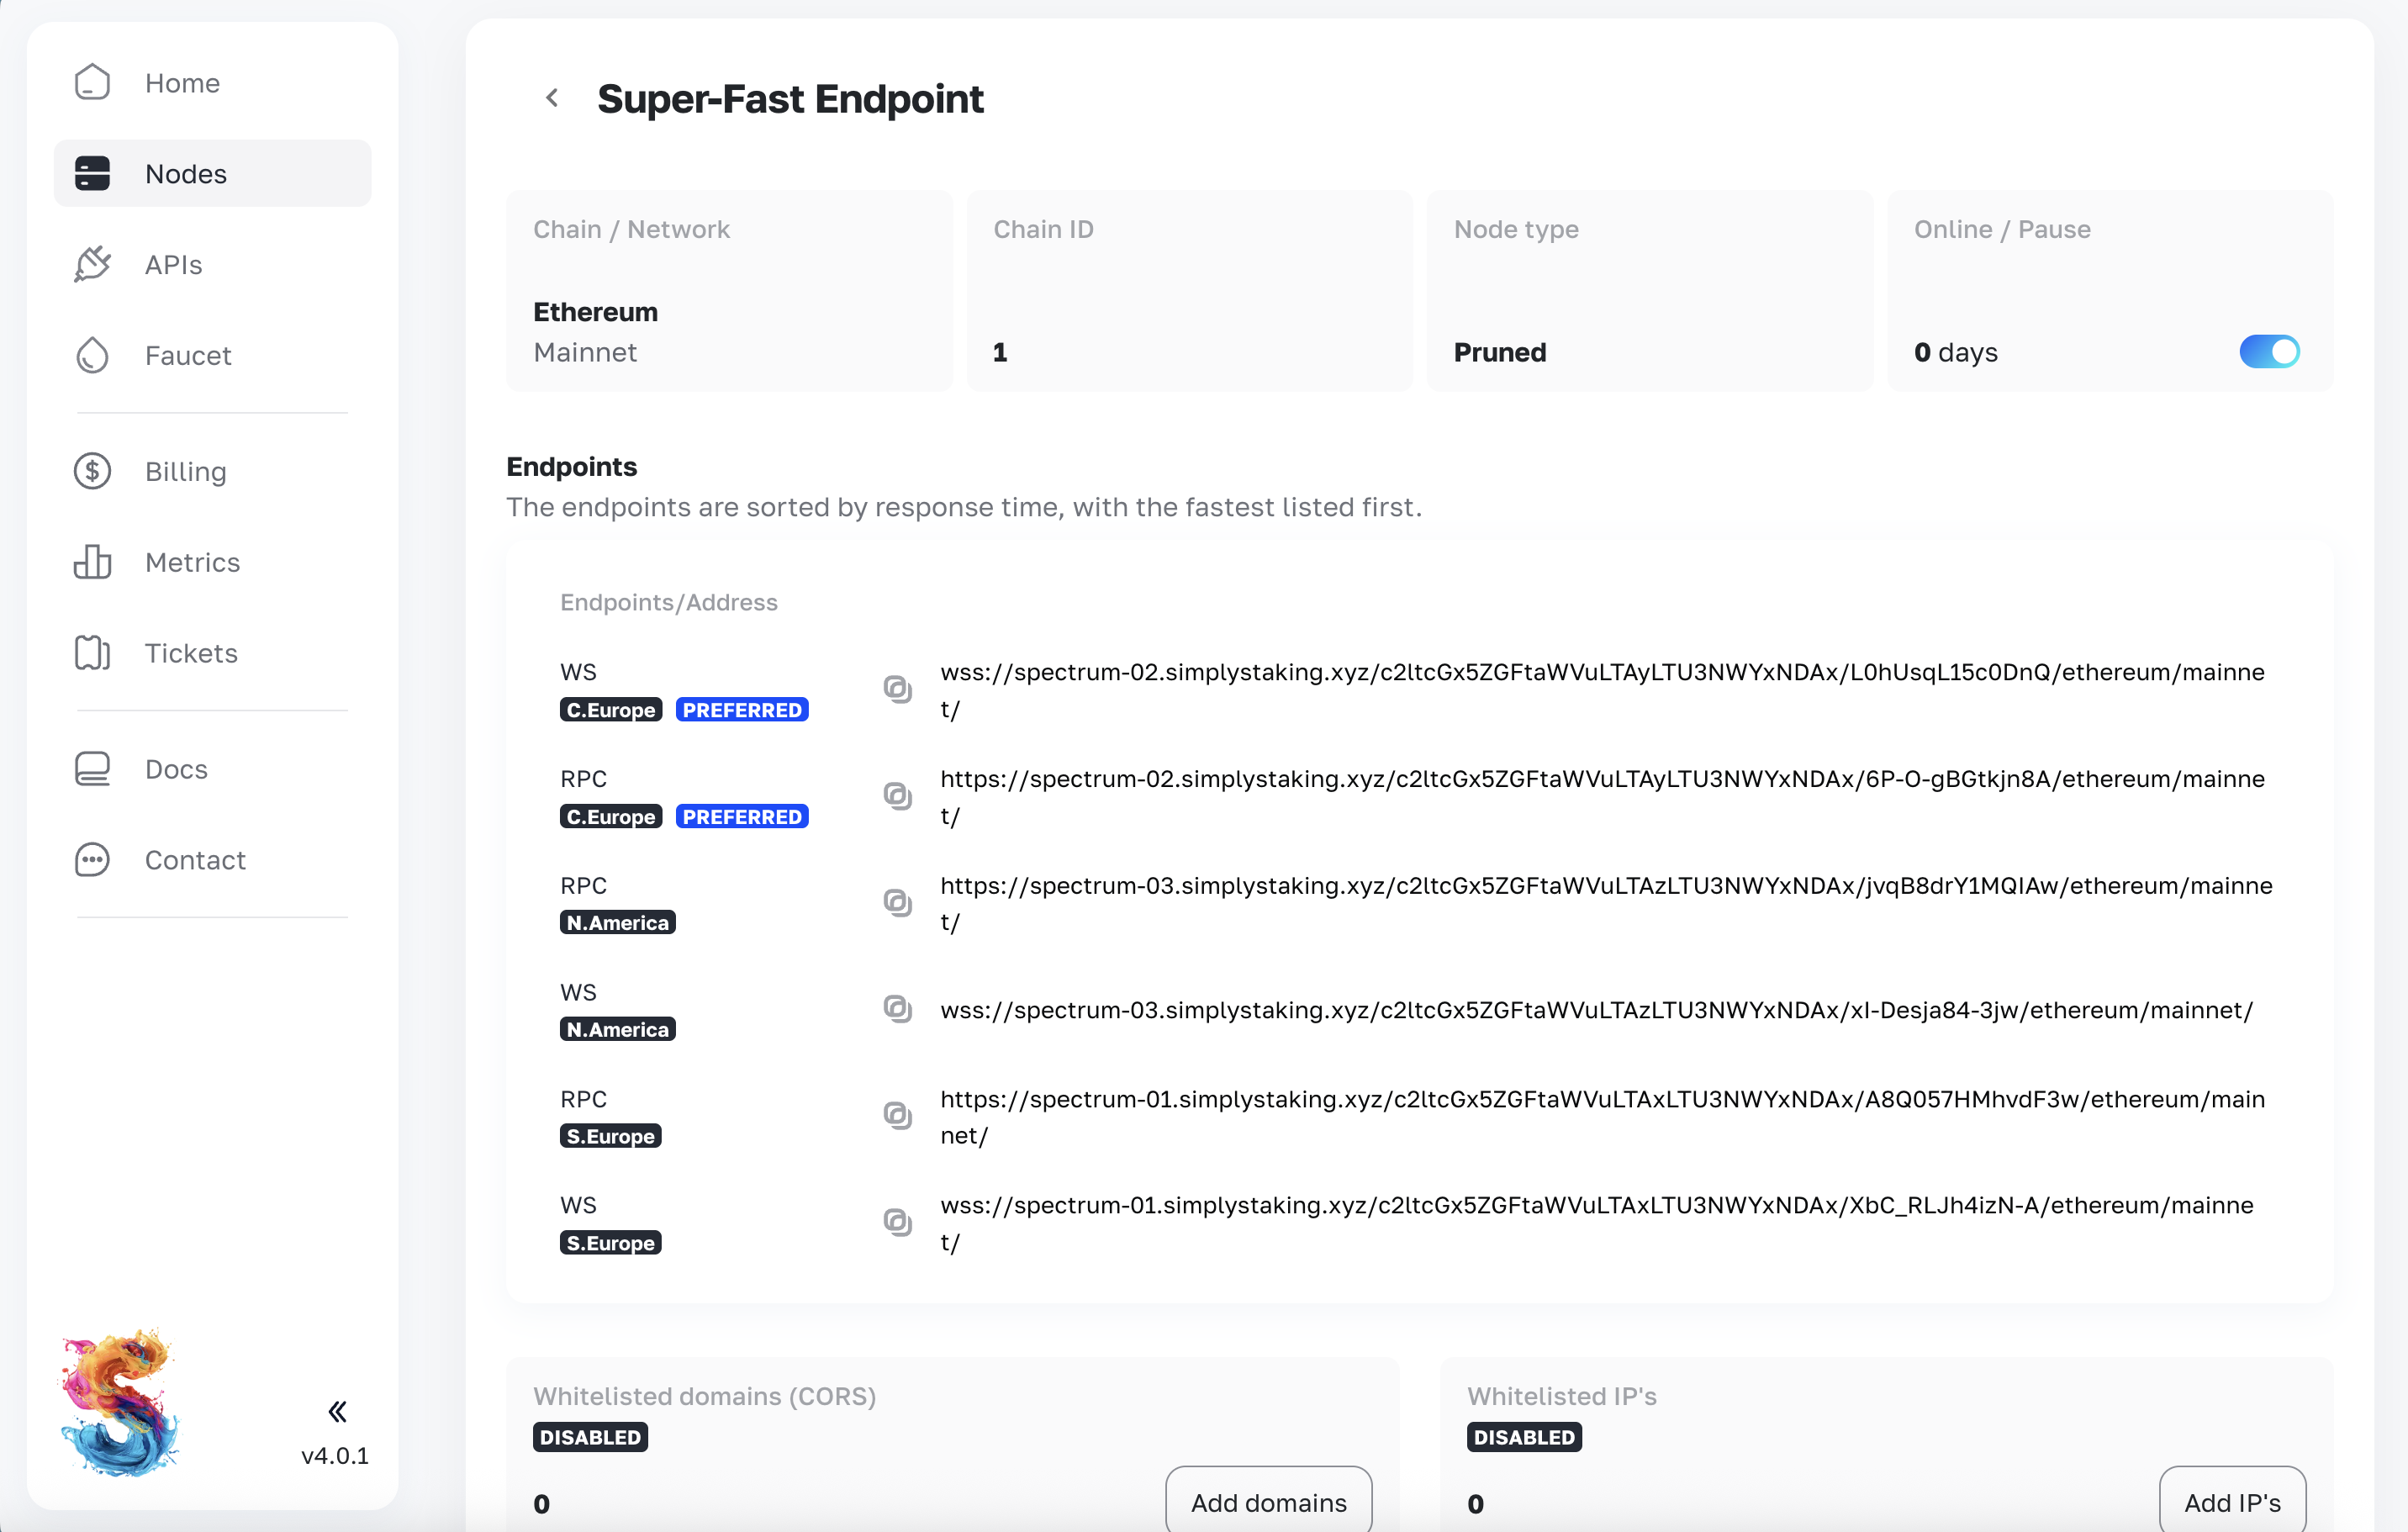Click DISABLED badge under Whitelisted domains
2408x1532 pixels.
click(590, 1438)
